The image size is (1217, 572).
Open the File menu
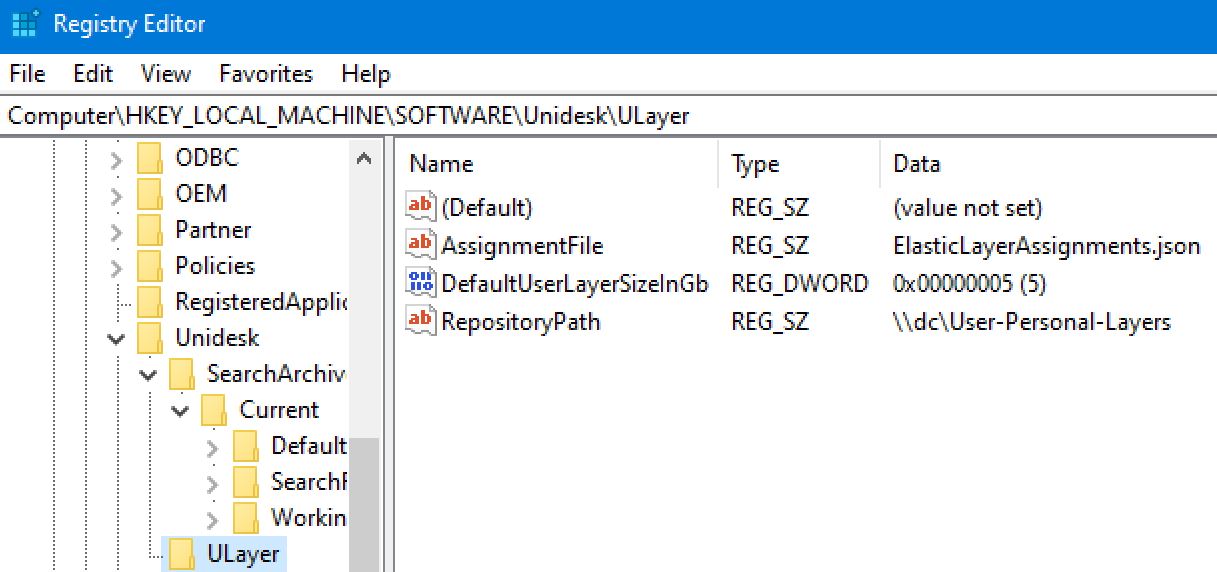point(27,74)
